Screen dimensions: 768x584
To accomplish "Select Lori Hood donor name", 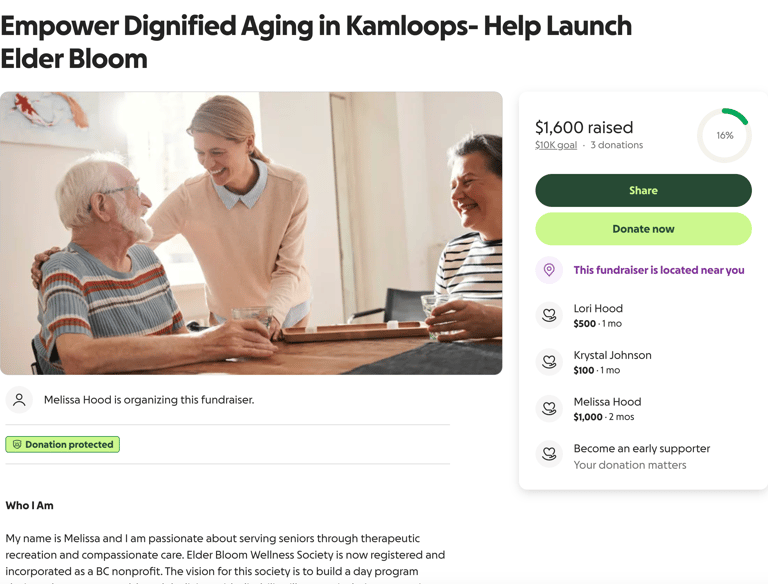I will click(598, 308).
